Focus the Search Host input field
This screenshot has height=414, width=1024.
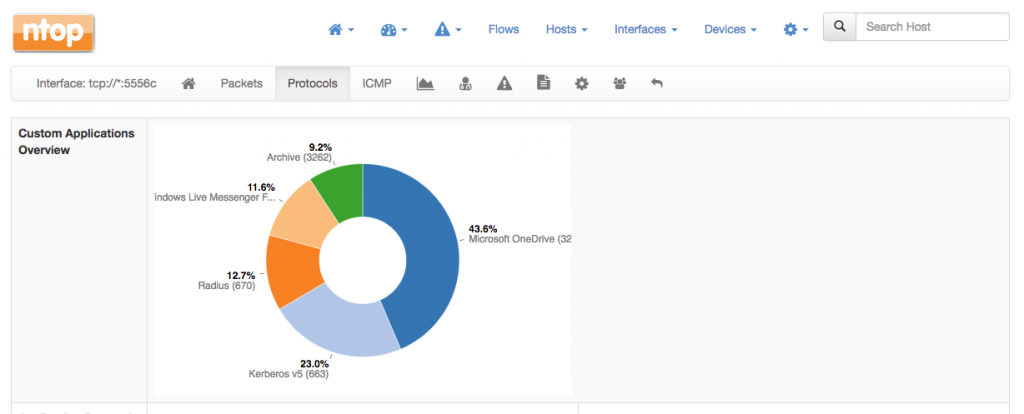coord(933,27)
